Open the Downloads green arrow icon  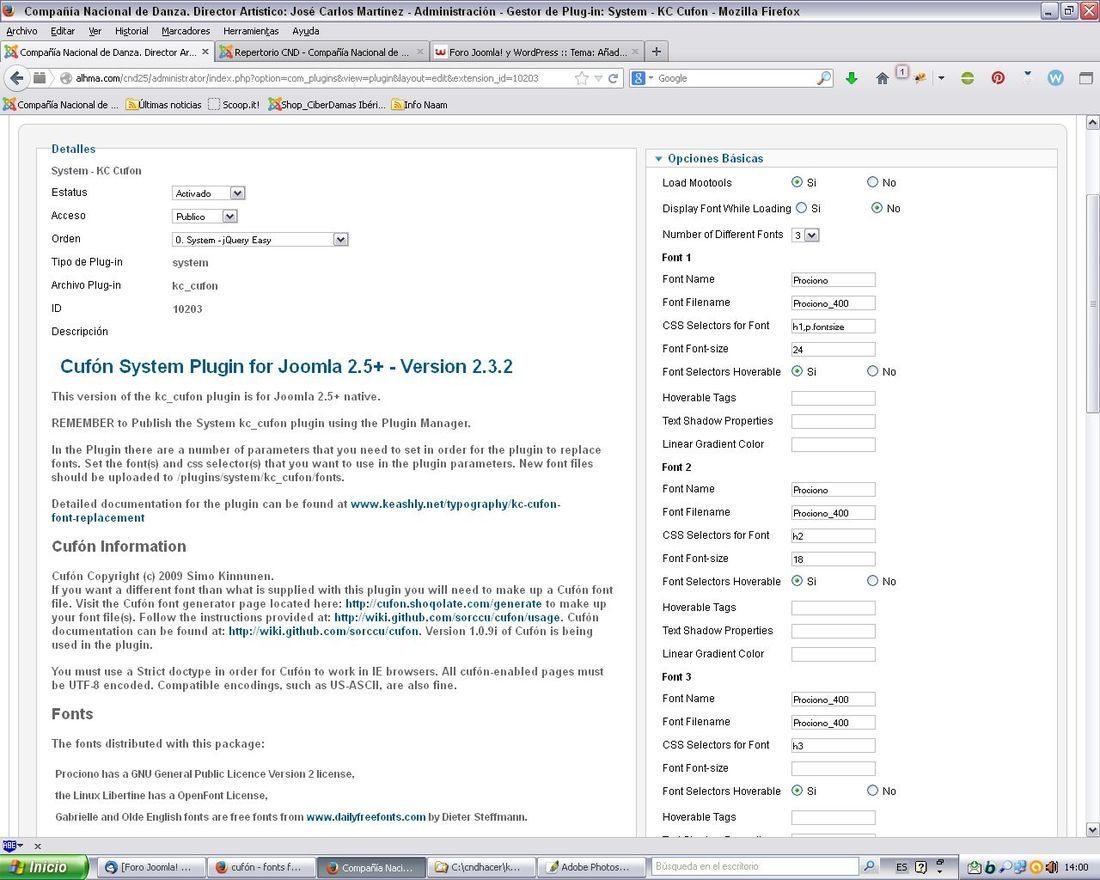click(852, 79)
